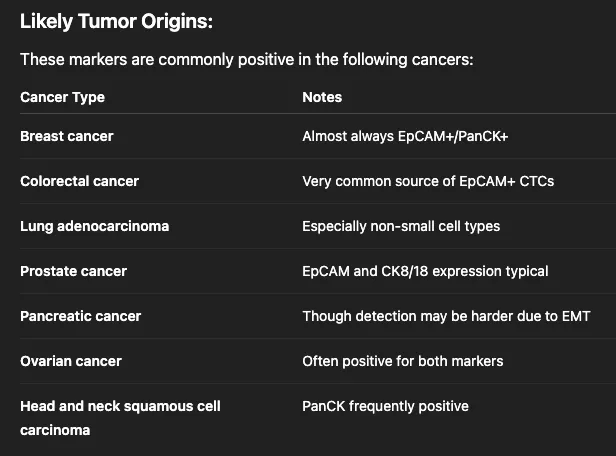Viewport: 616px width, 456px height.
Task: Select the "Ovarian cancer" row label
Action: [71, 361]
